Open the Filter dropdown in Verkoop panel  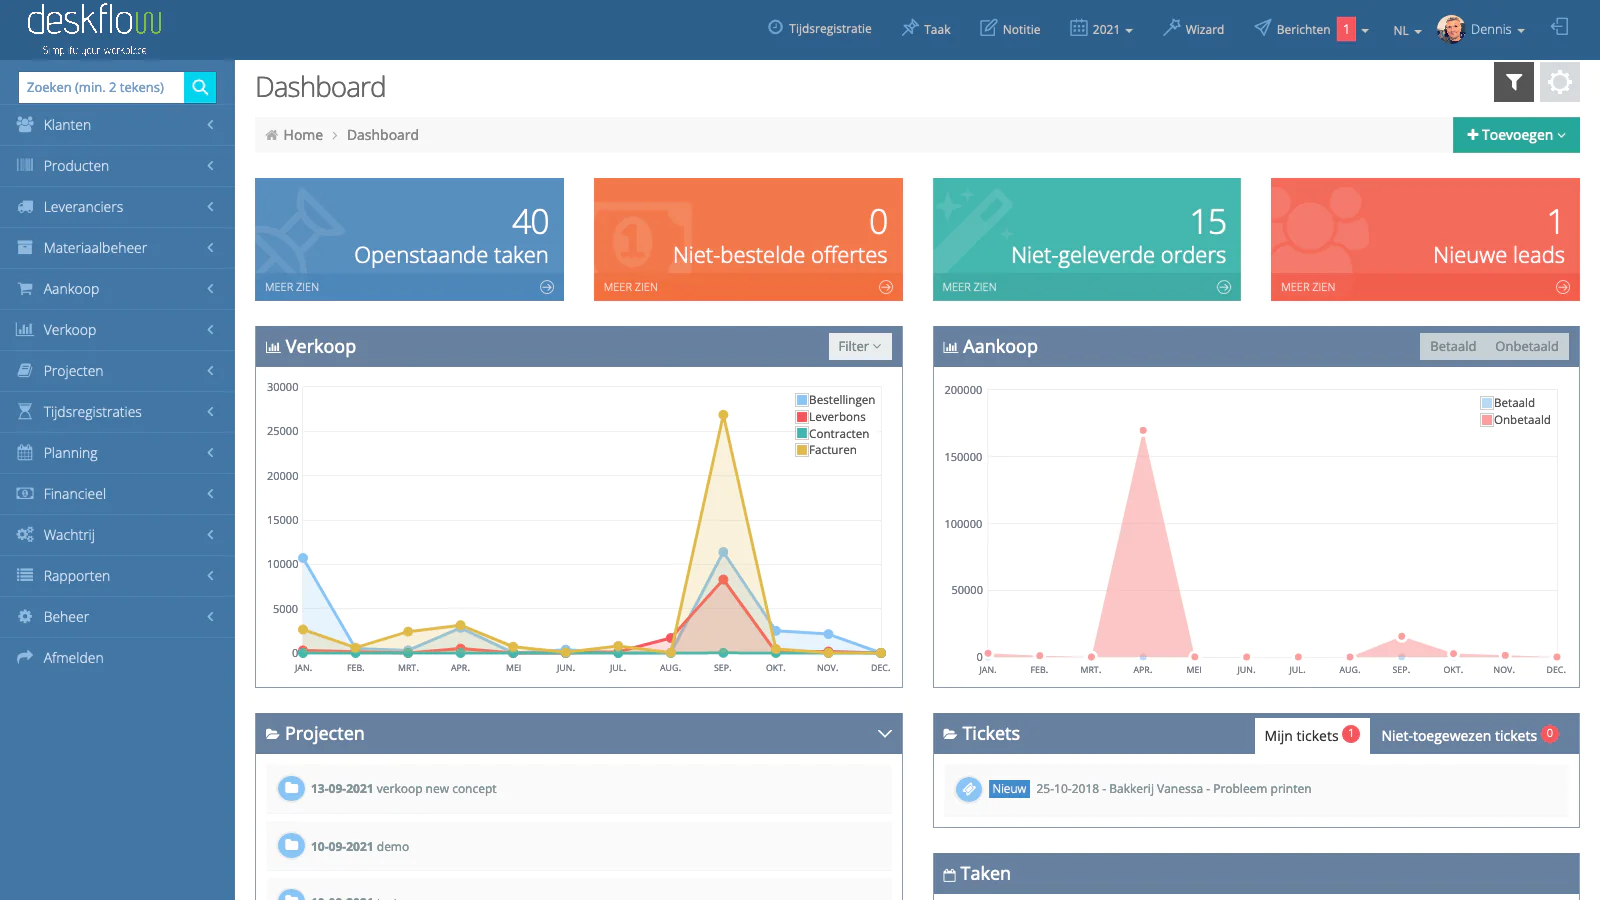point(859,346)
